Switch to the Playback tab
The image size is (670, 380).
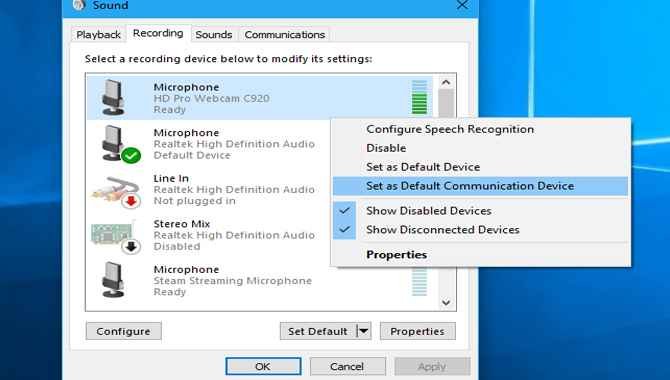[x=98, y=35]
